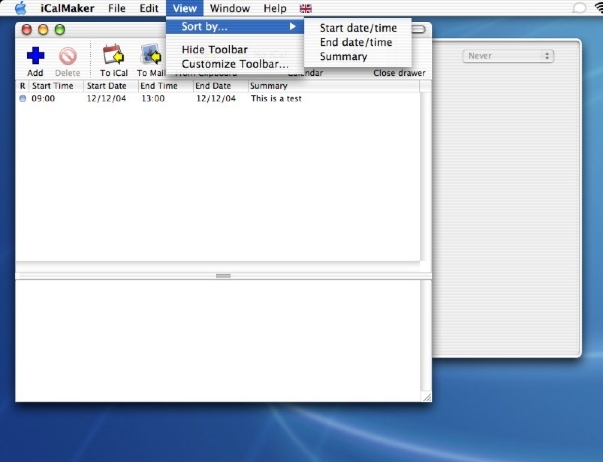Click the Start Time column header

coord(56,86)
